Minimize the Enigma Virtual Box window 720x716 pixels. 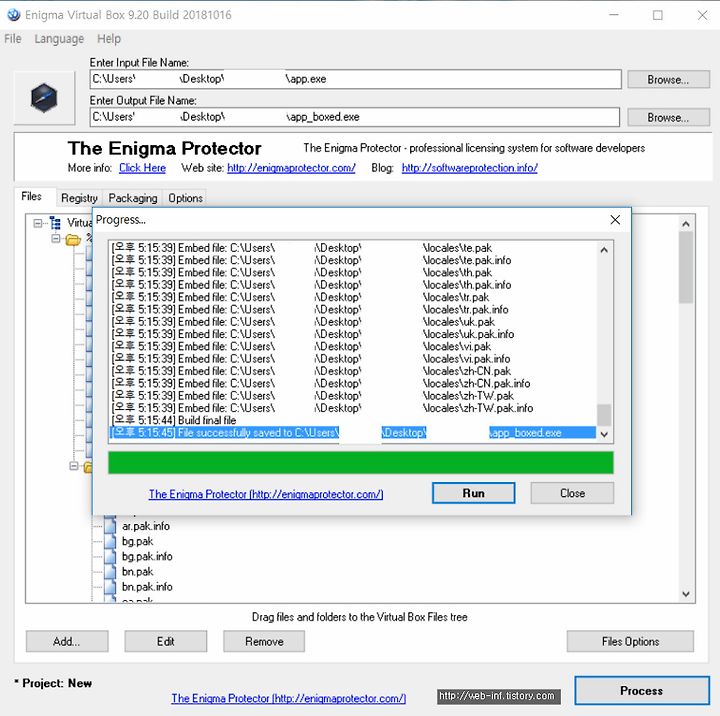pyautogui.click(x=614, y=15)
